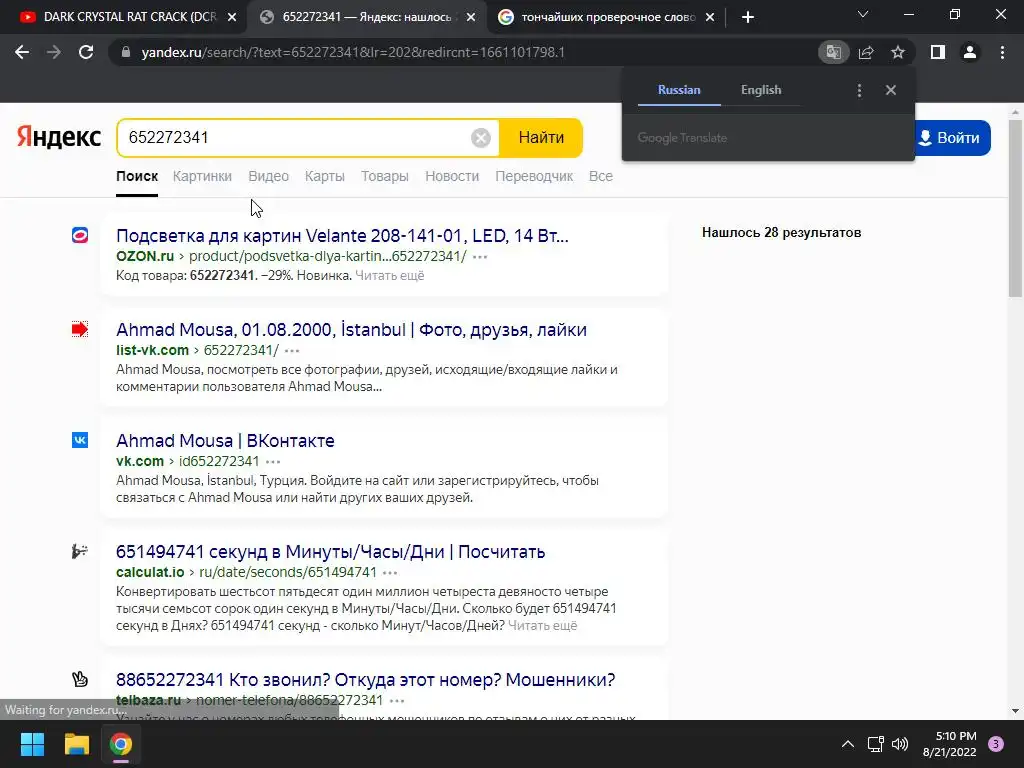This screenshot has width=1024, height=768.
Task: Open the volume control in system tray
Action: point(900,744)
